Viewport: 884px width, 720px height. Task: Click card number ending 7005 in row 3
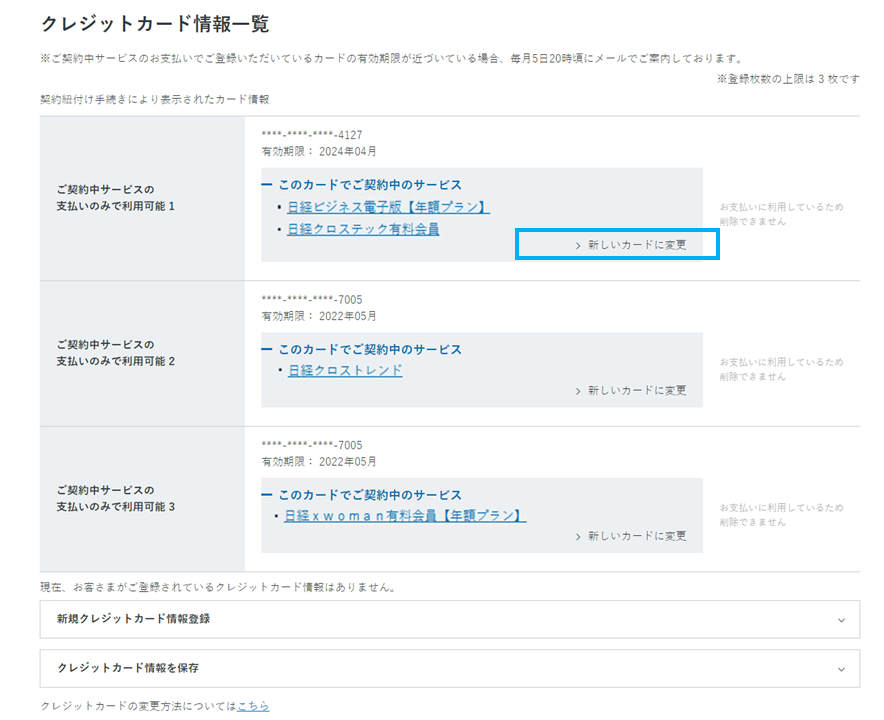(x=312, y=445)
